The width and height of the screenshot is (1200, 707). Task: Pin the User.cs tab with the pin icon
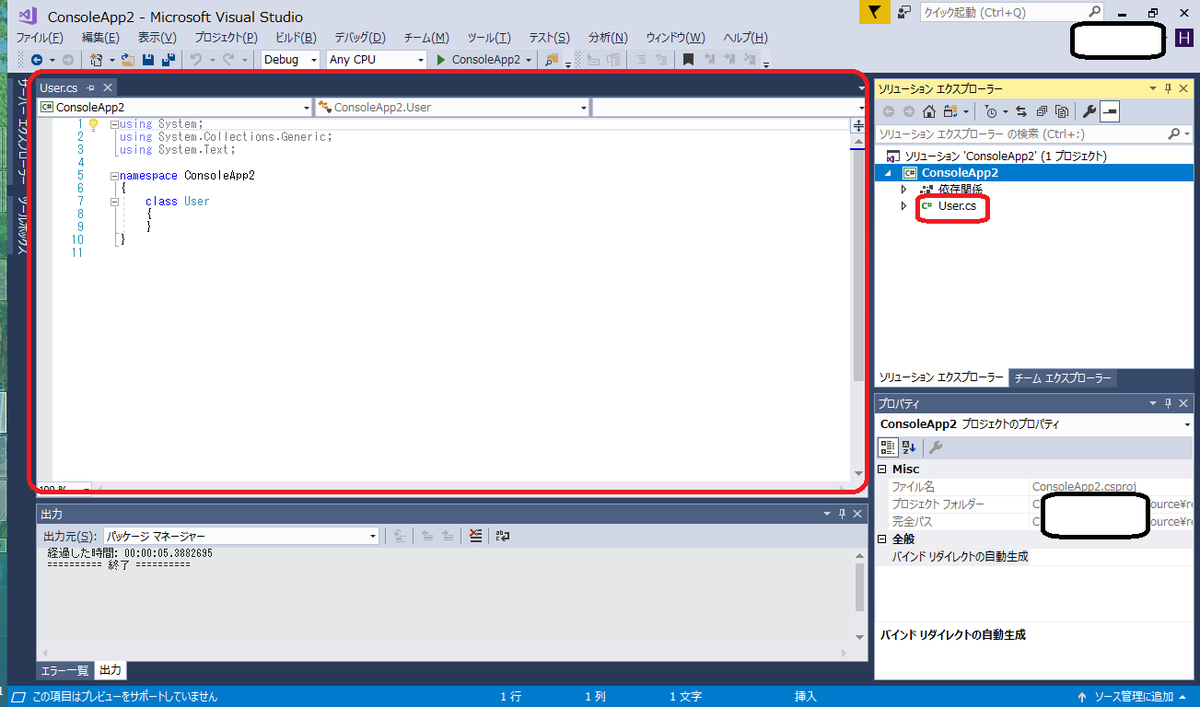[90, 88]
